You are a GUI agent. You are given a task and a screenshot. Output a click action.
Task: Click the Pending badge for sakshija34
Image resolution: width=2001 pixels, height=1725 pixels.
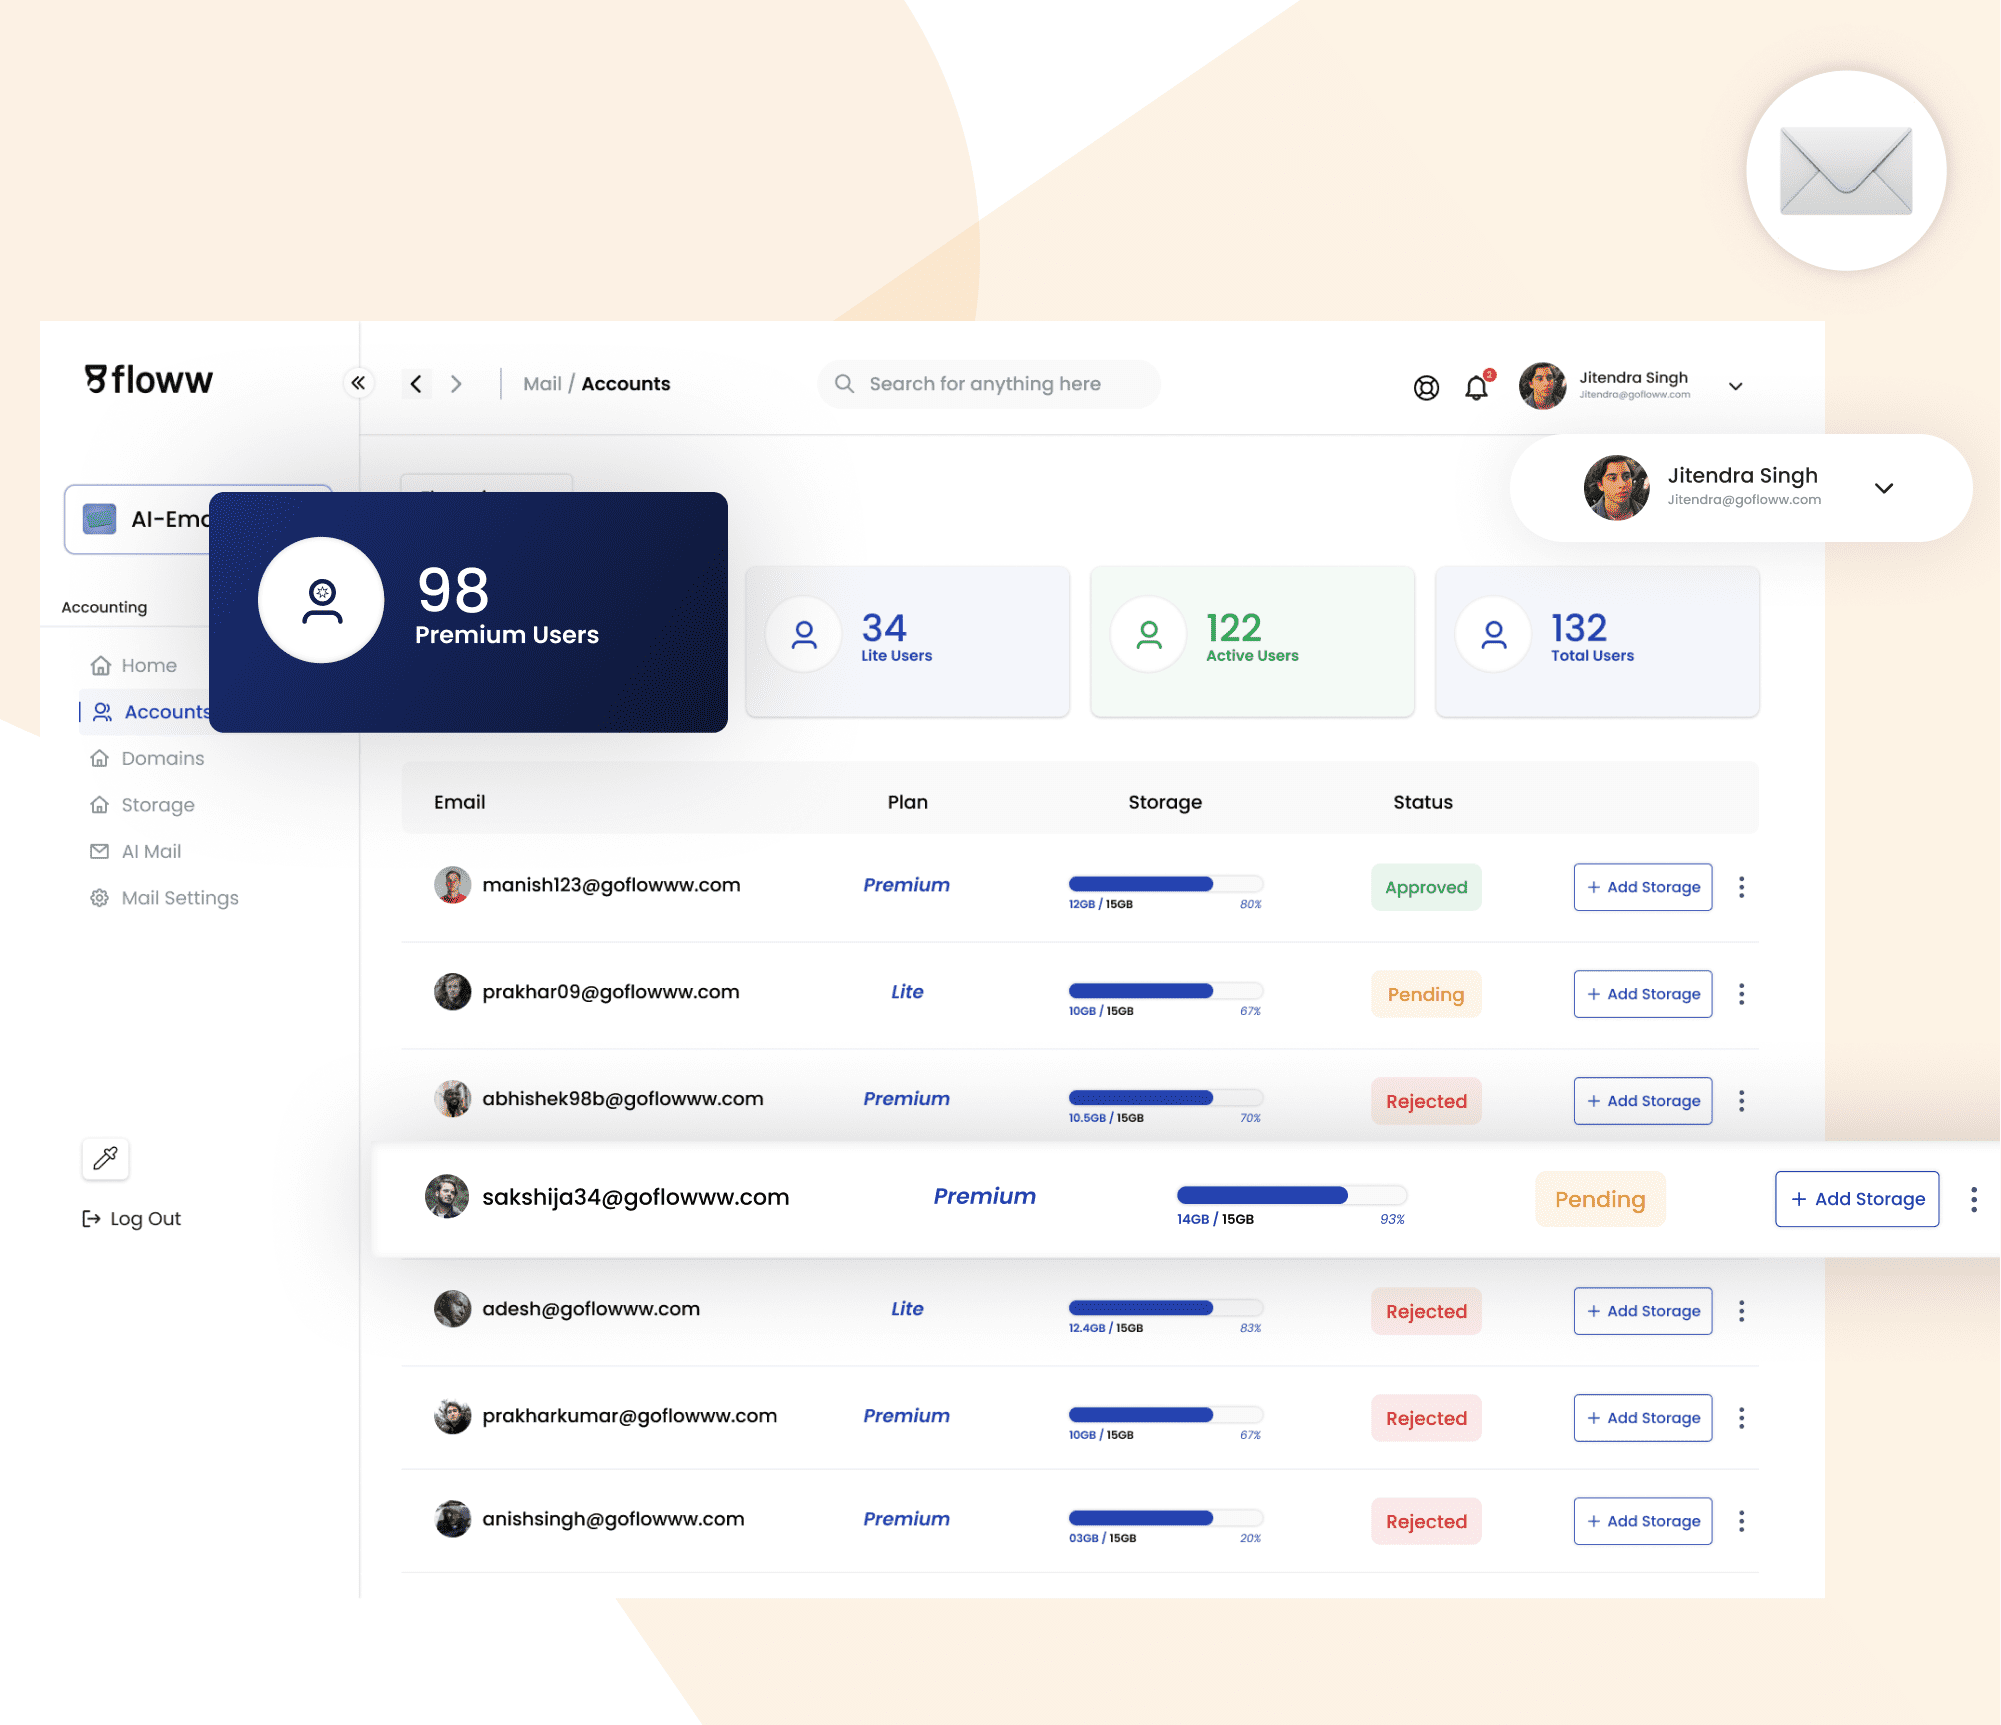(1600, 1199)
